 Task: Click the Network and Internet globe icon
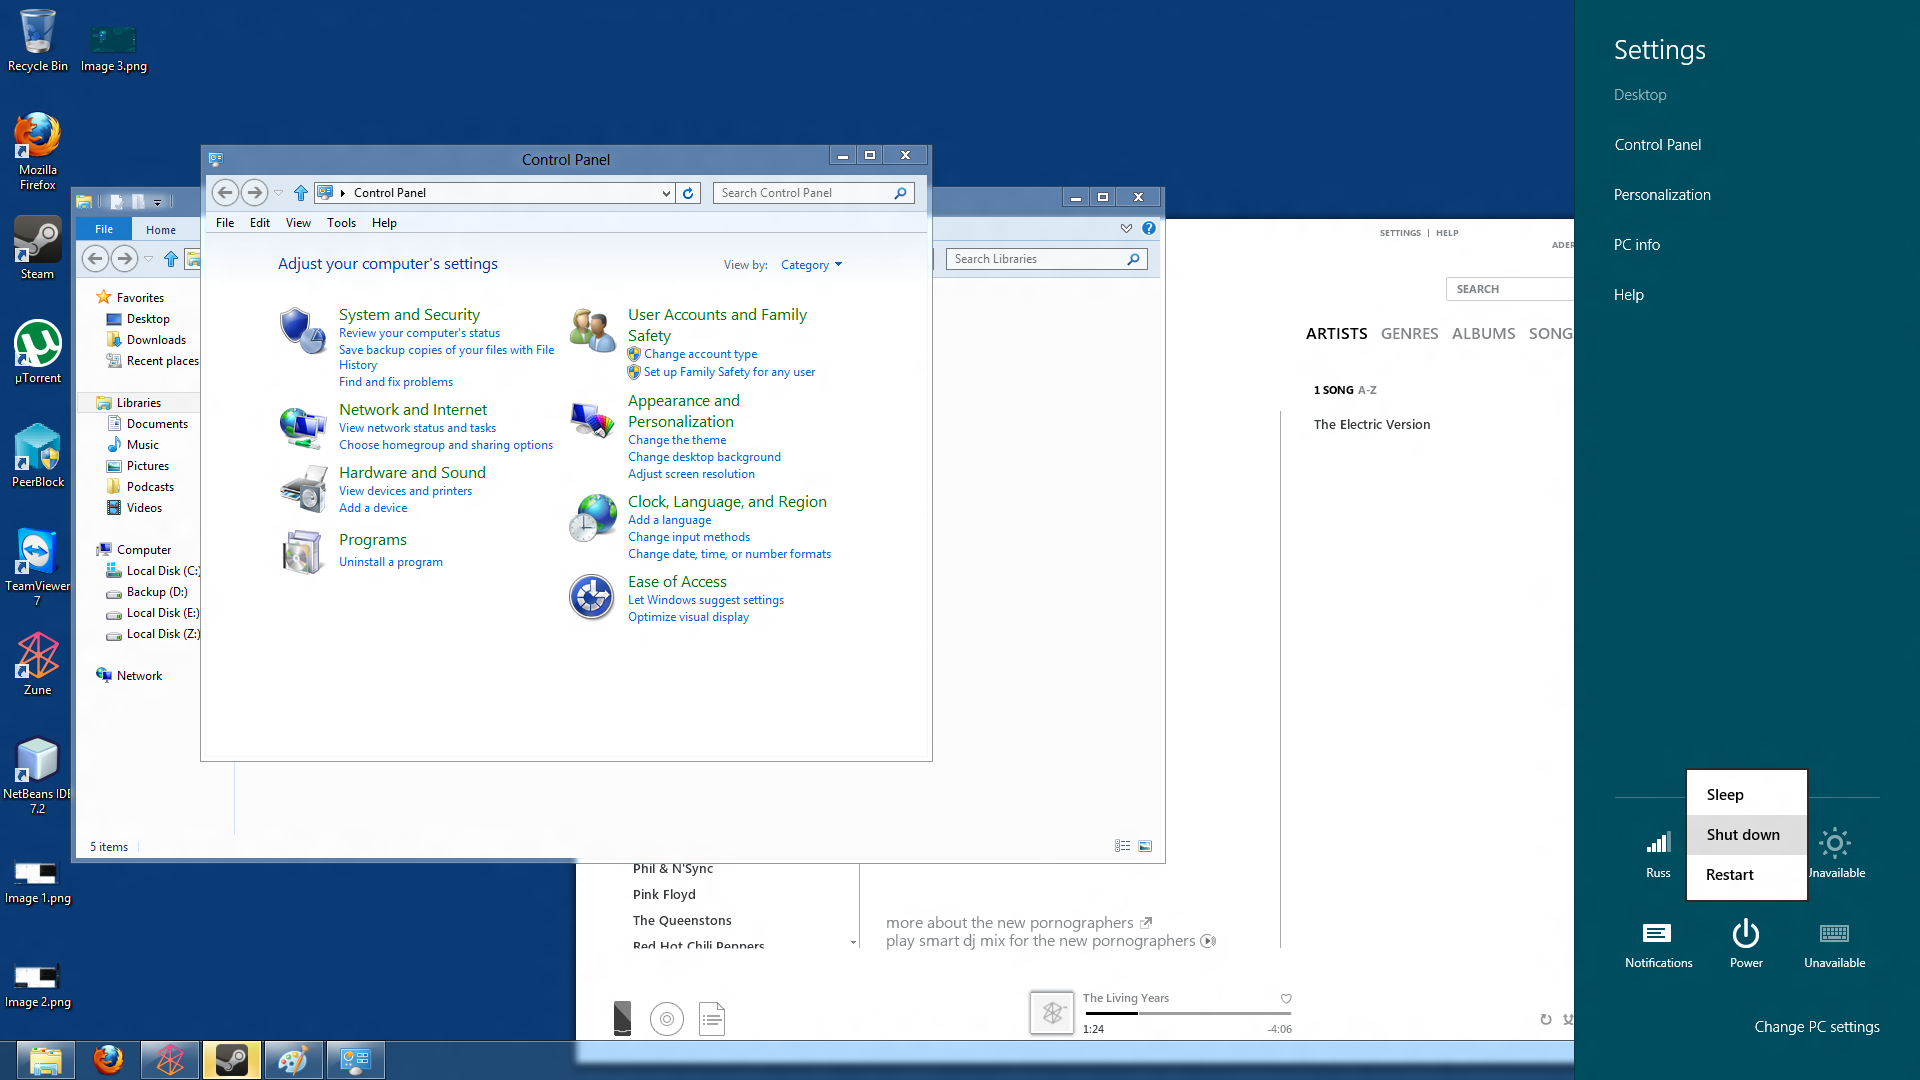(302, 428)
